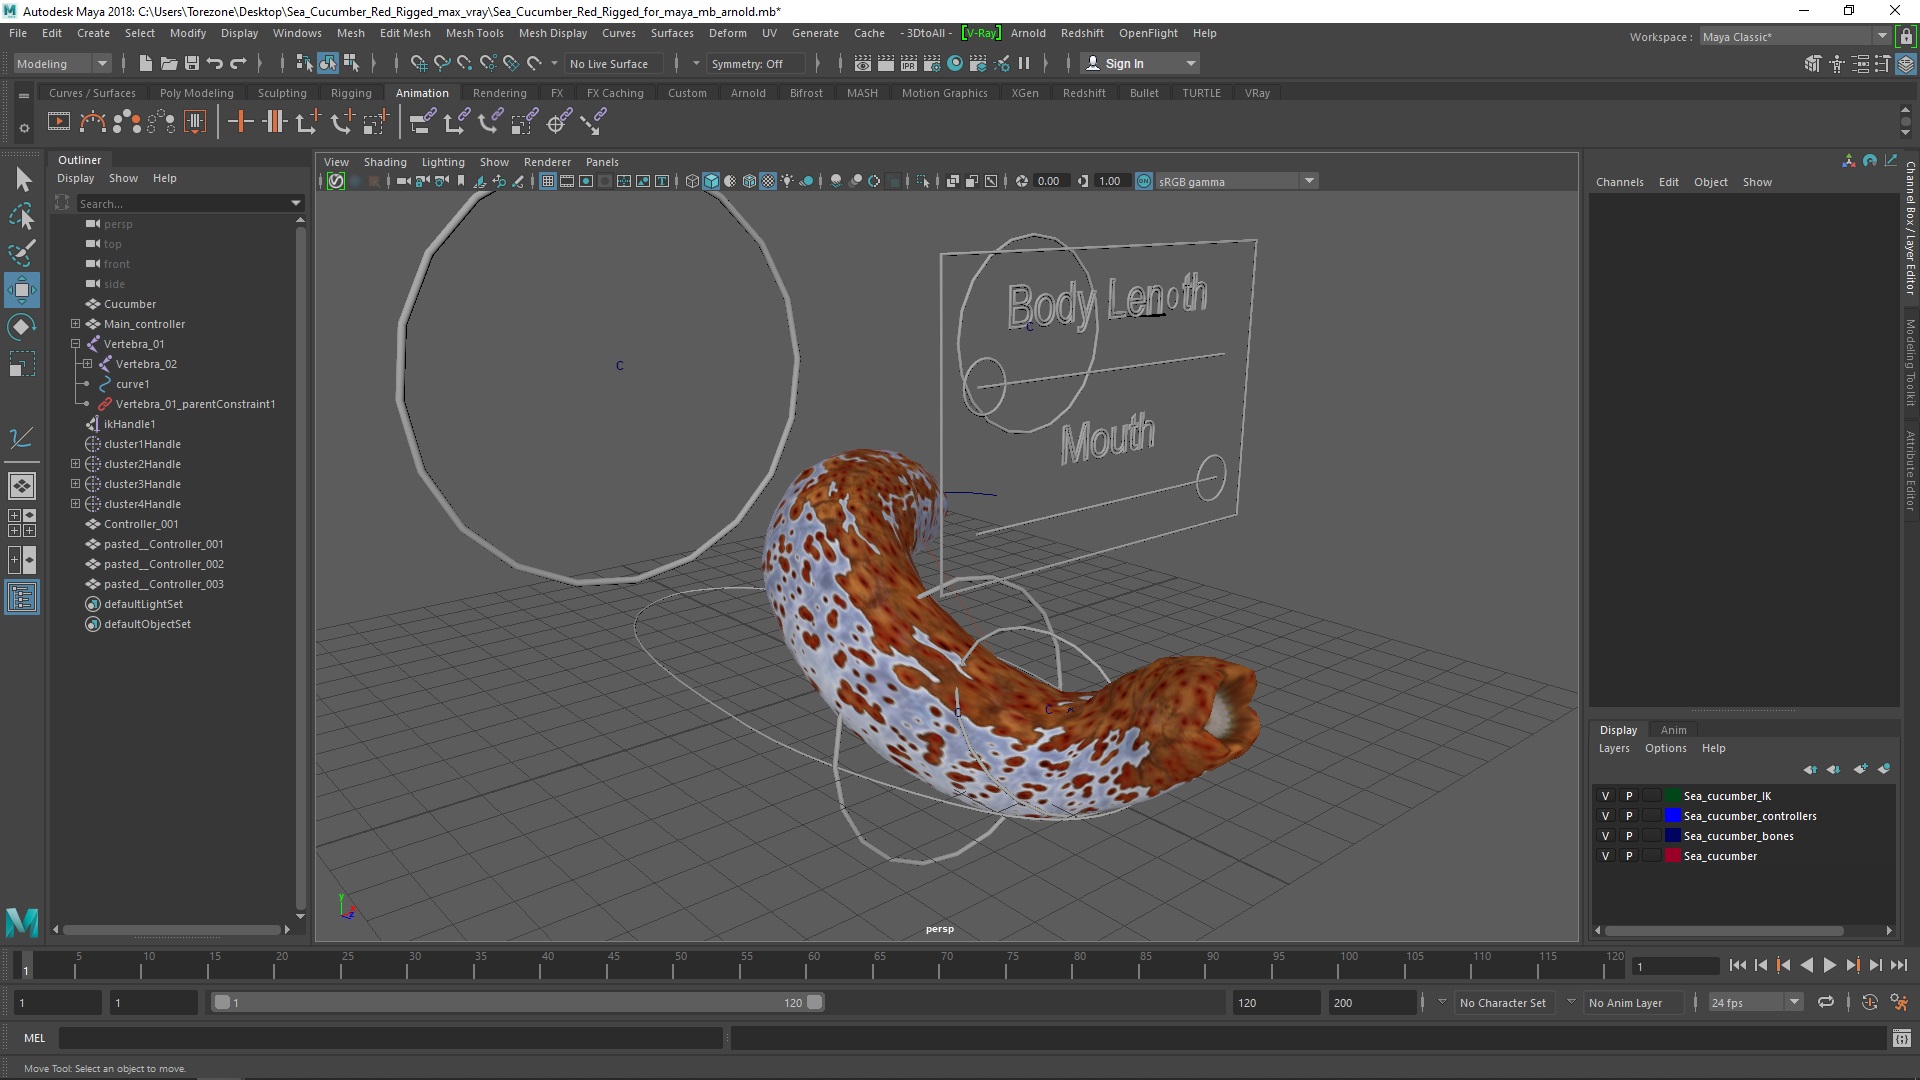This screenshot has width=1920, height=1080.
Task: Select the Scale tool in toolbox
Action: click(22, 364)
